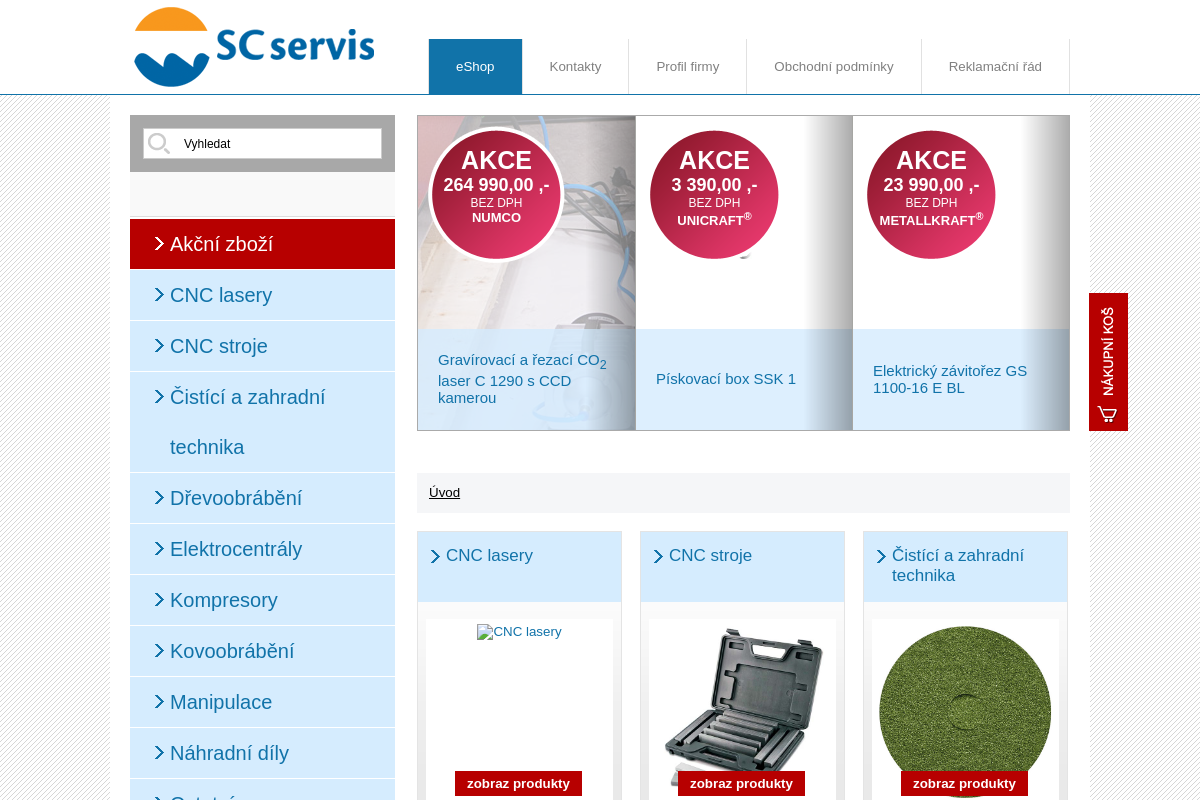The image size is (1200, 800).
Task: Click zobraz produkty under Čistící a zahradní technika
Action: pyautogui.click(x=964, y=784)
